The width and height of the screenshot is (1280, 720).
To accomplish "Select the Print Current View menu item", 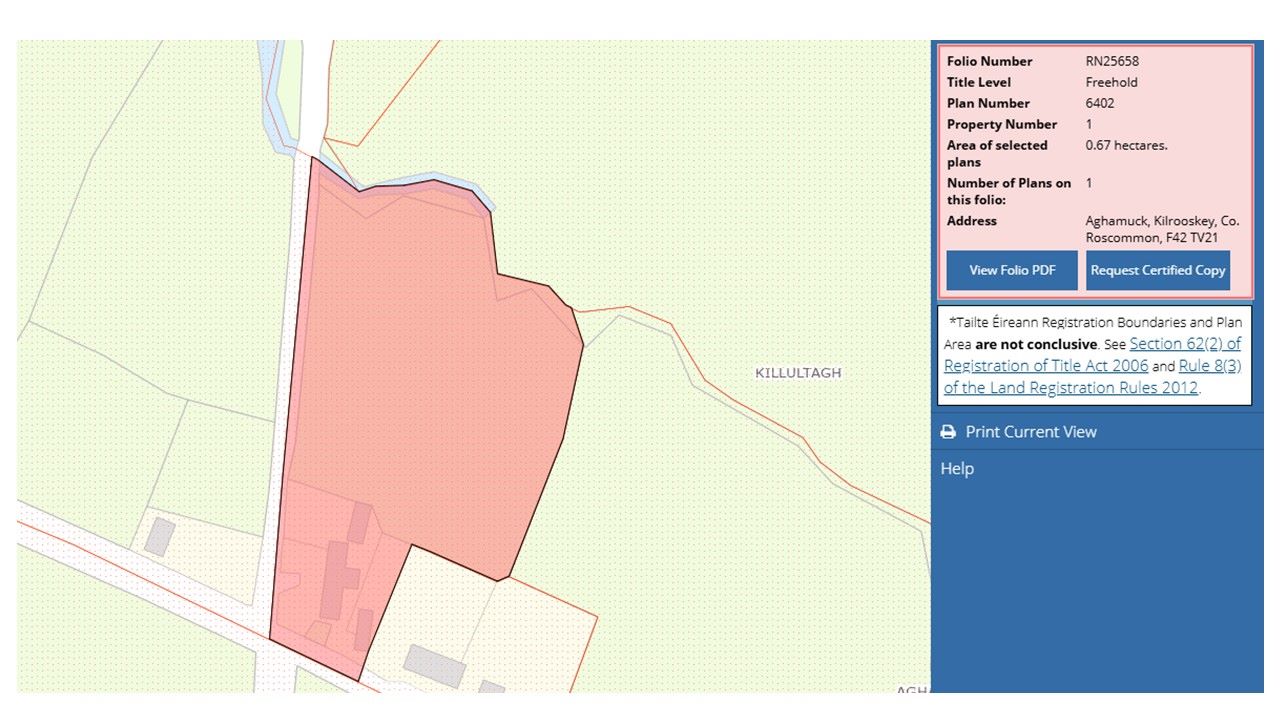I will (1030, 432).
